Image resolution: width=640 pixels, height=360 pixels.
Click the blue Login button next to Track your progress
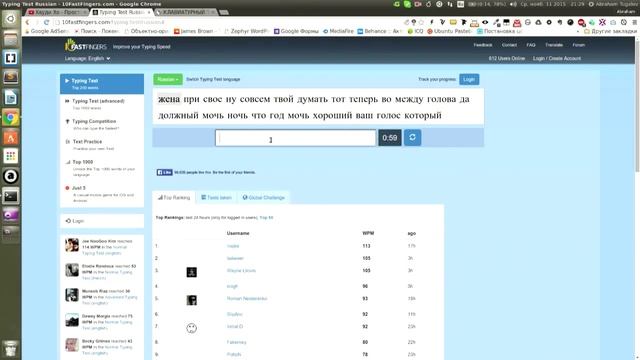click(469, 79)
